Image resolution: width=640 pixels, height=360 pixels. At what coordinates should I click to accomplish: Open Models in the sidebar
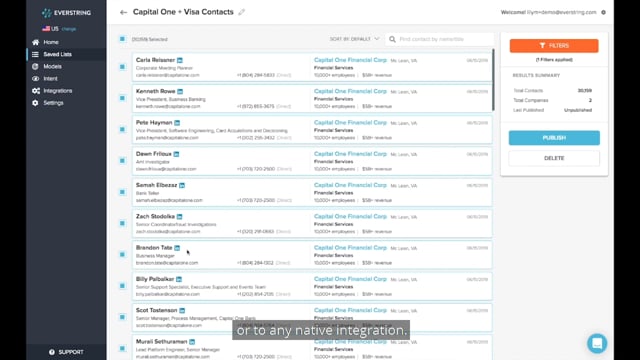pyautogui.click(x=53, y=67)
